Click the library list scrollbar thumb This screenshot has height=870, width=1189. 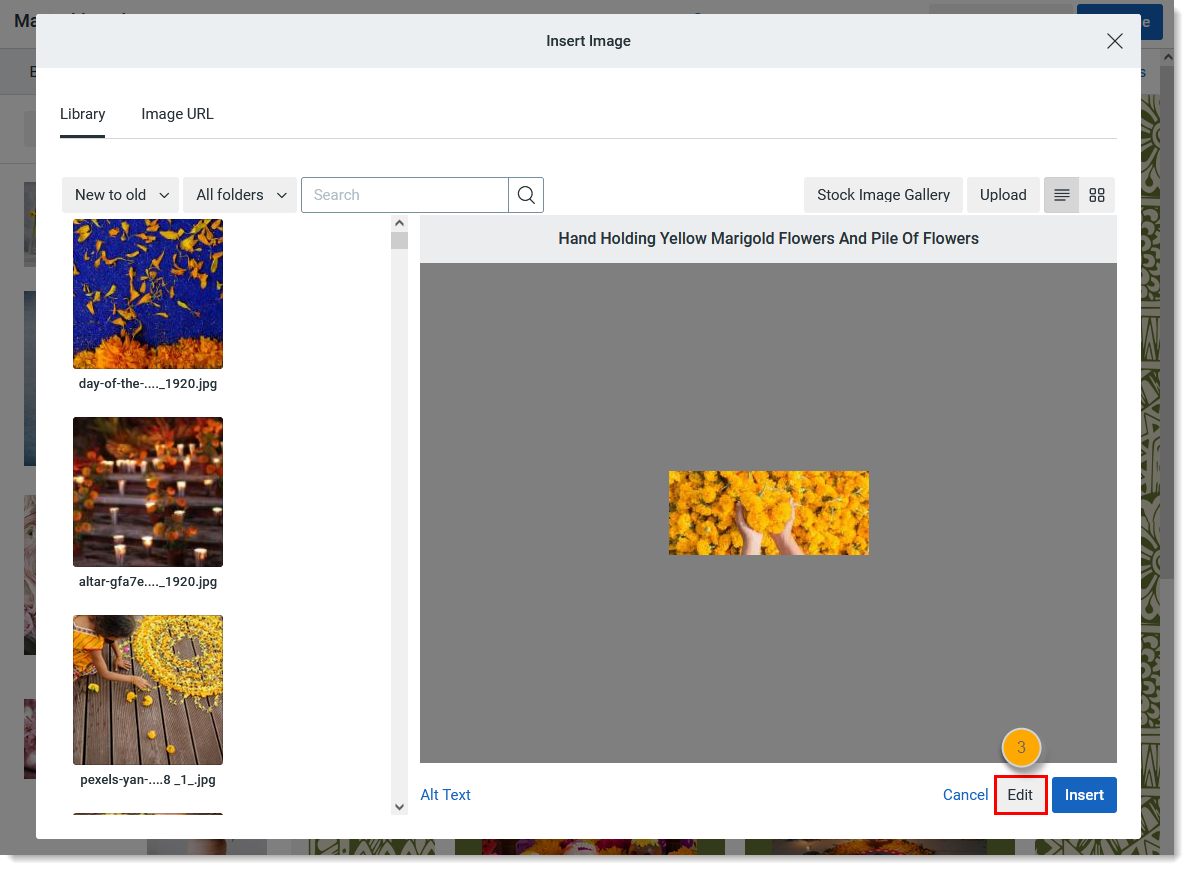[400, 240]
